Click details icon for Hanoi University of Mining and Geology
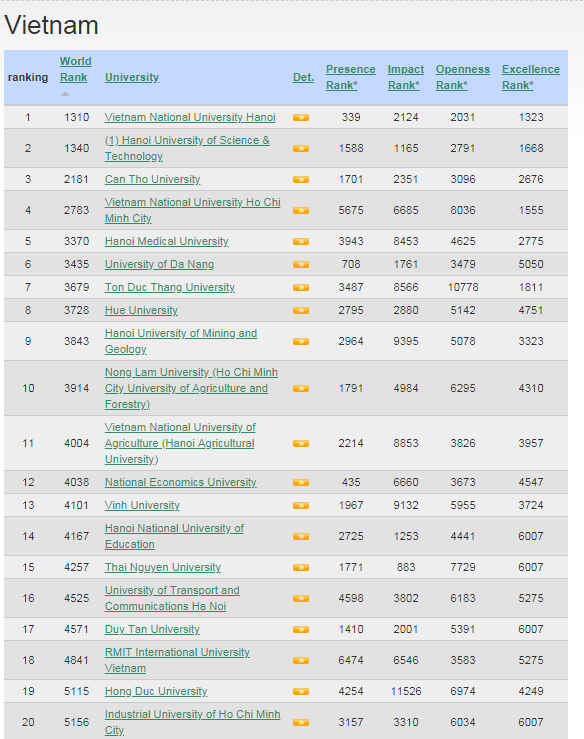This screenshot has height=739, width=584. coord(301,341)
